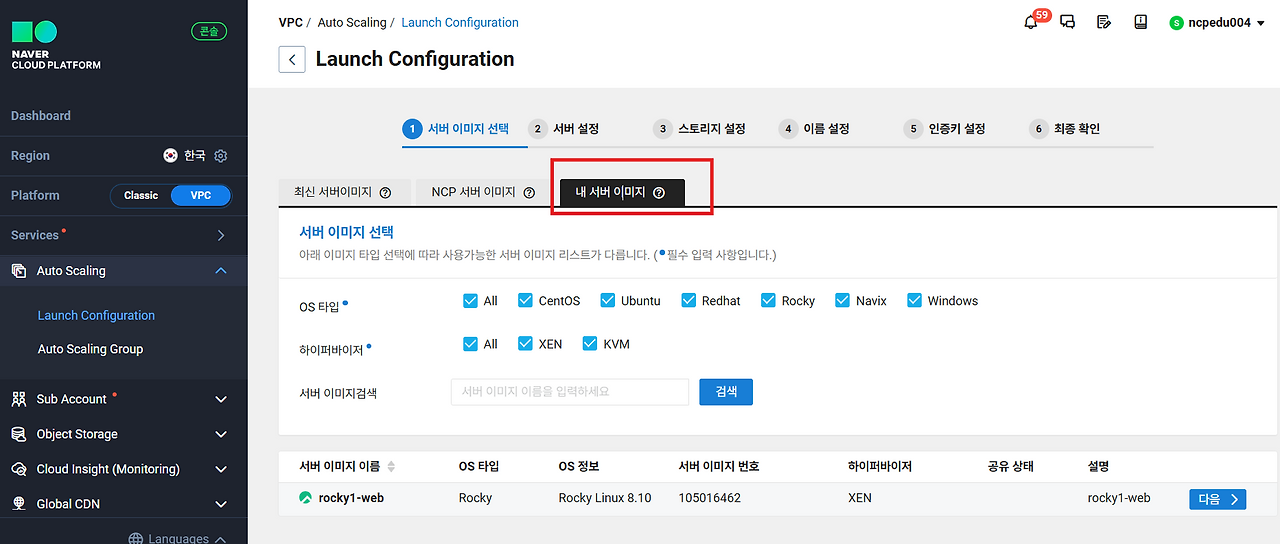Open the notifications bell icon
This screenshot has width=1280, height=544.
click(1031, 22)
